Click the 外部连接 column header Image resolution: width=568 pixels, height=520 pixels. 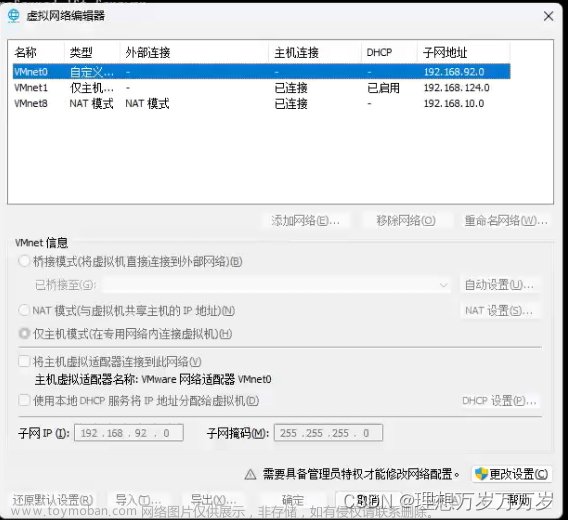point(194,53)
